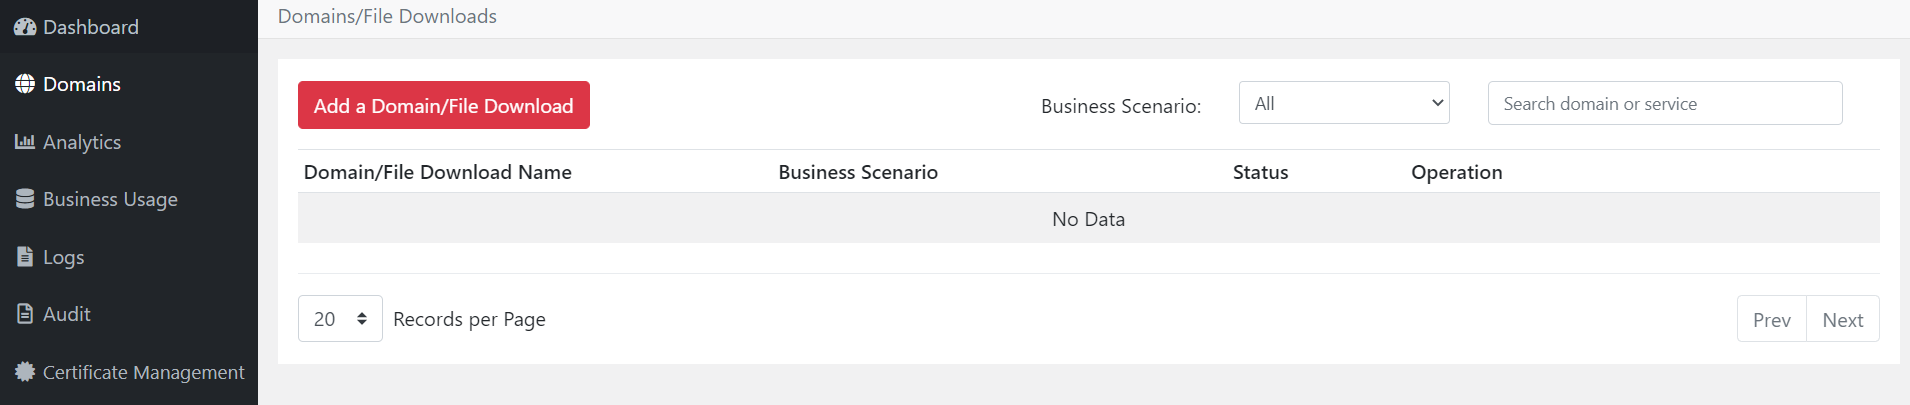This screenshot has height=405, width=1910.
Task: Click the Logs document icon
Action: [25, 257]
